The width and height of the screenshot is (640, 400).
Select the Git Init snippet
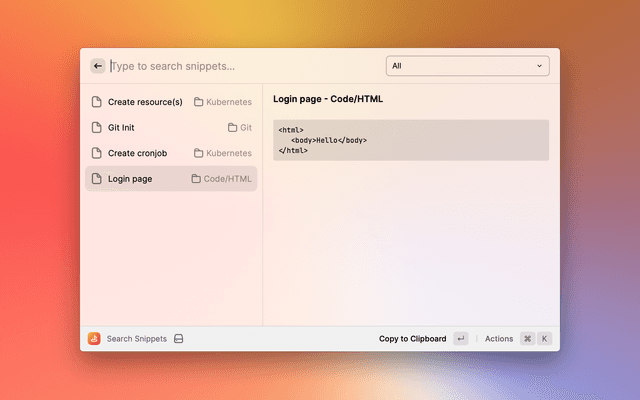pos(121,128)
